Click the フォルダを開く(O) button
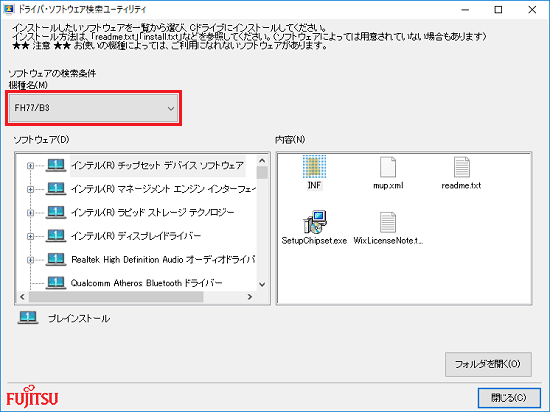This screenshot has height=412, width=550. 488,364
